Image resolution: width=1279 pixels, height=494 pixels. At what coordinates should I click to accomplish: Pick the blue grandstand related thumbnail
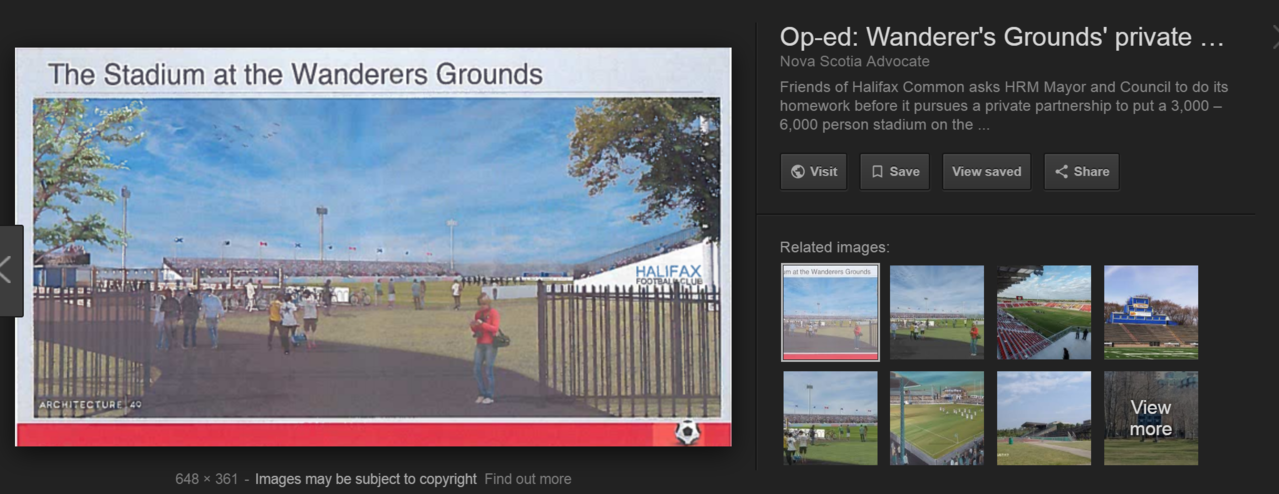(x=1150, y=312)
